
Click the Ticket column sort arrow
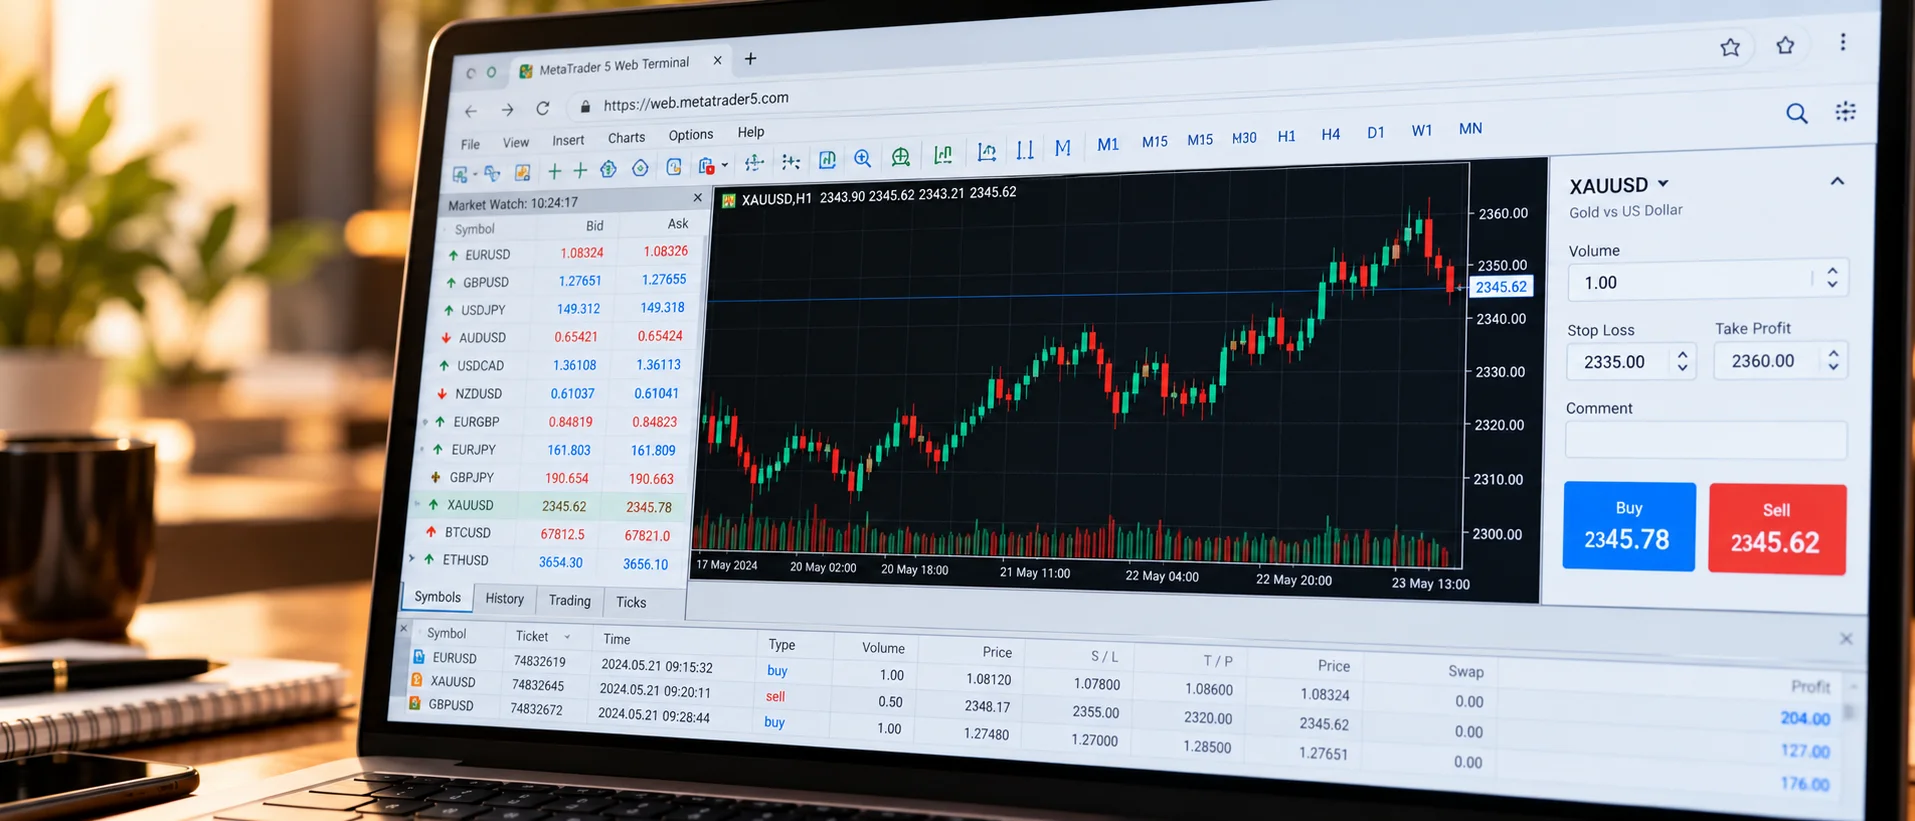click(567, 637)
